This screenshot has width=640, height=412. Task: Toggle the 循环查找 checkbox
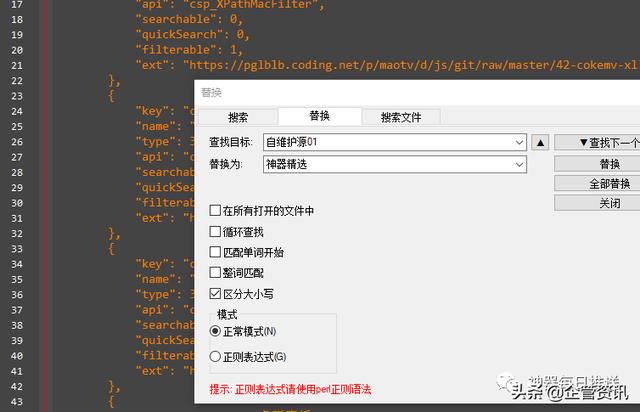click(215, 232)
